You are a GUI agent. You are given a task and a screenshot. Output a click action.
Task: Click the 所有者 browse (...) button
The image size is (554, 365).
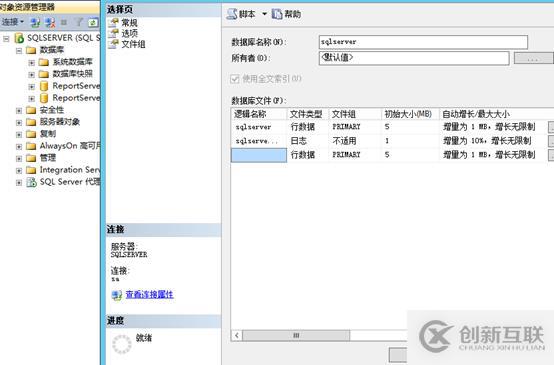coord(534,58)
